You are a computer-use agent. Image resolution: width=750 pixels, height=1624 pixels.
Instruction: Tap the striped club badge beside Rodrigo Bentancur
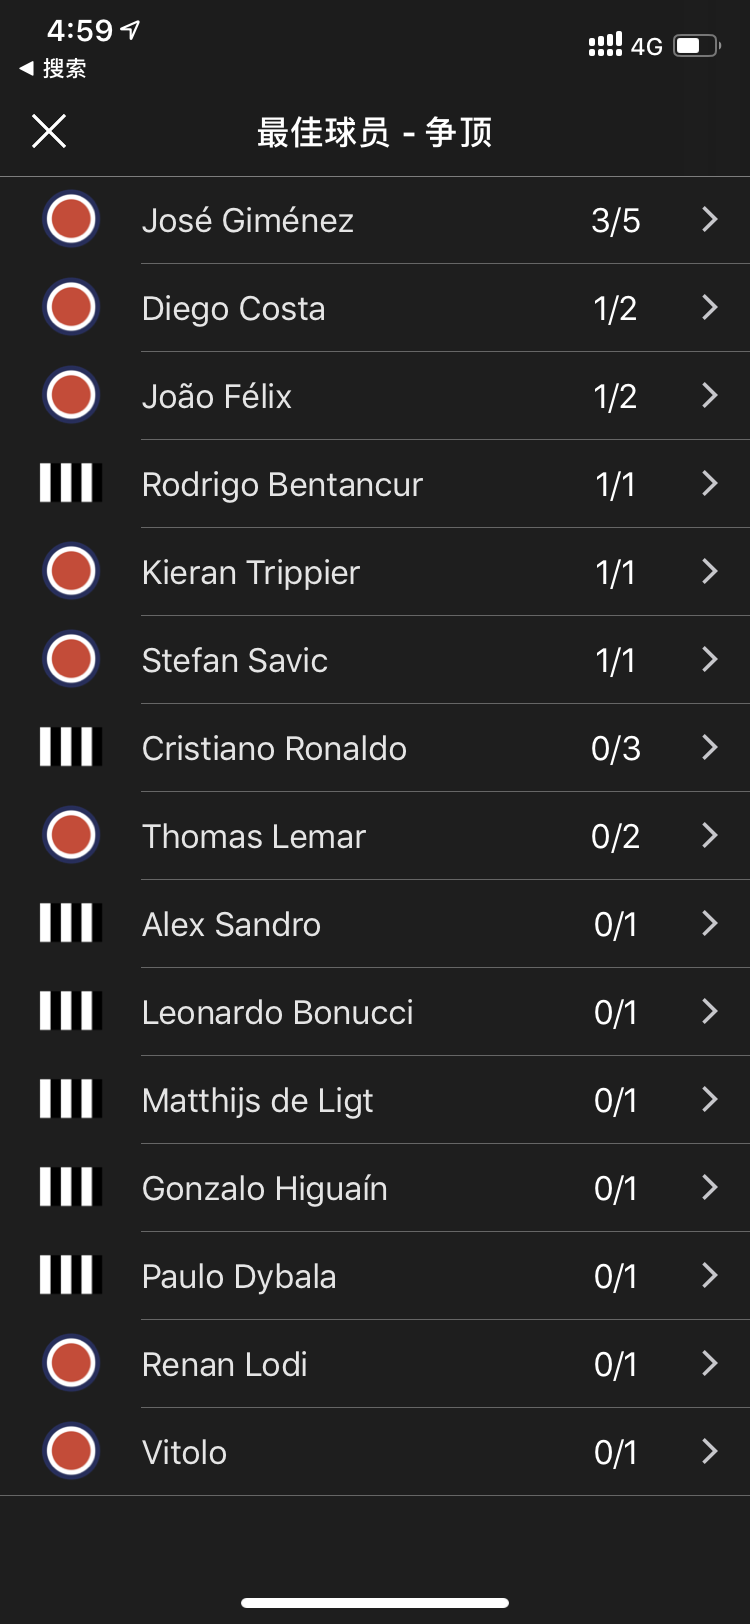pyautogui.click(x=71, y=483)
